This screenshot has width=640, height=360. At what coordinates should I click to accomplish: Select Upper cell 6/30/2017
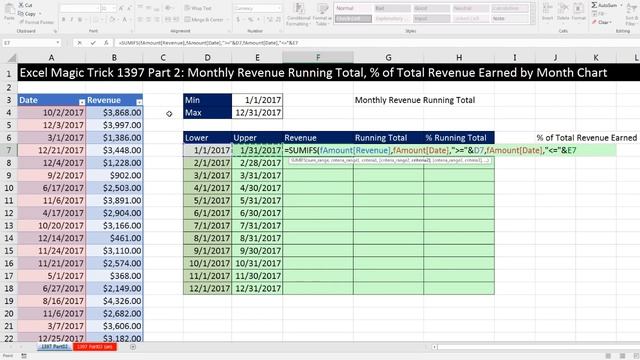[257, 213]
